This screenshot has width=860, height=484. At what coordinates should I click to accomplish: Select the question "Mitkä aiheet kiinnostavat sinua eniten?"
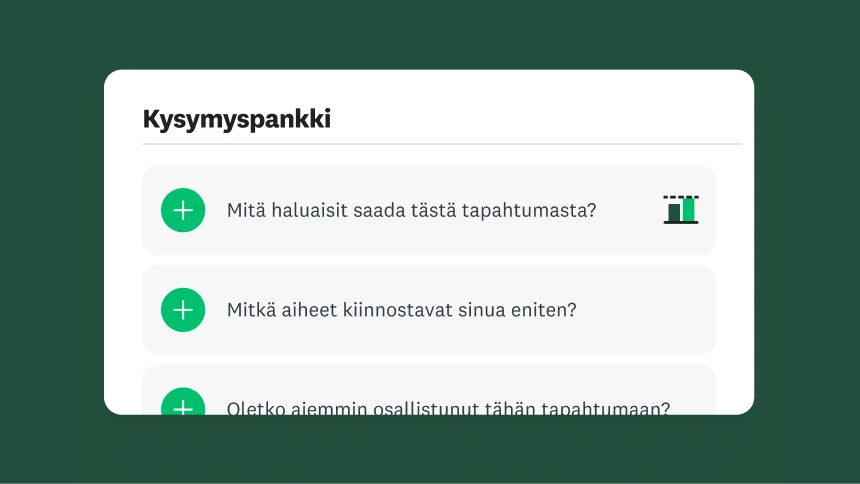pos(401,310)
